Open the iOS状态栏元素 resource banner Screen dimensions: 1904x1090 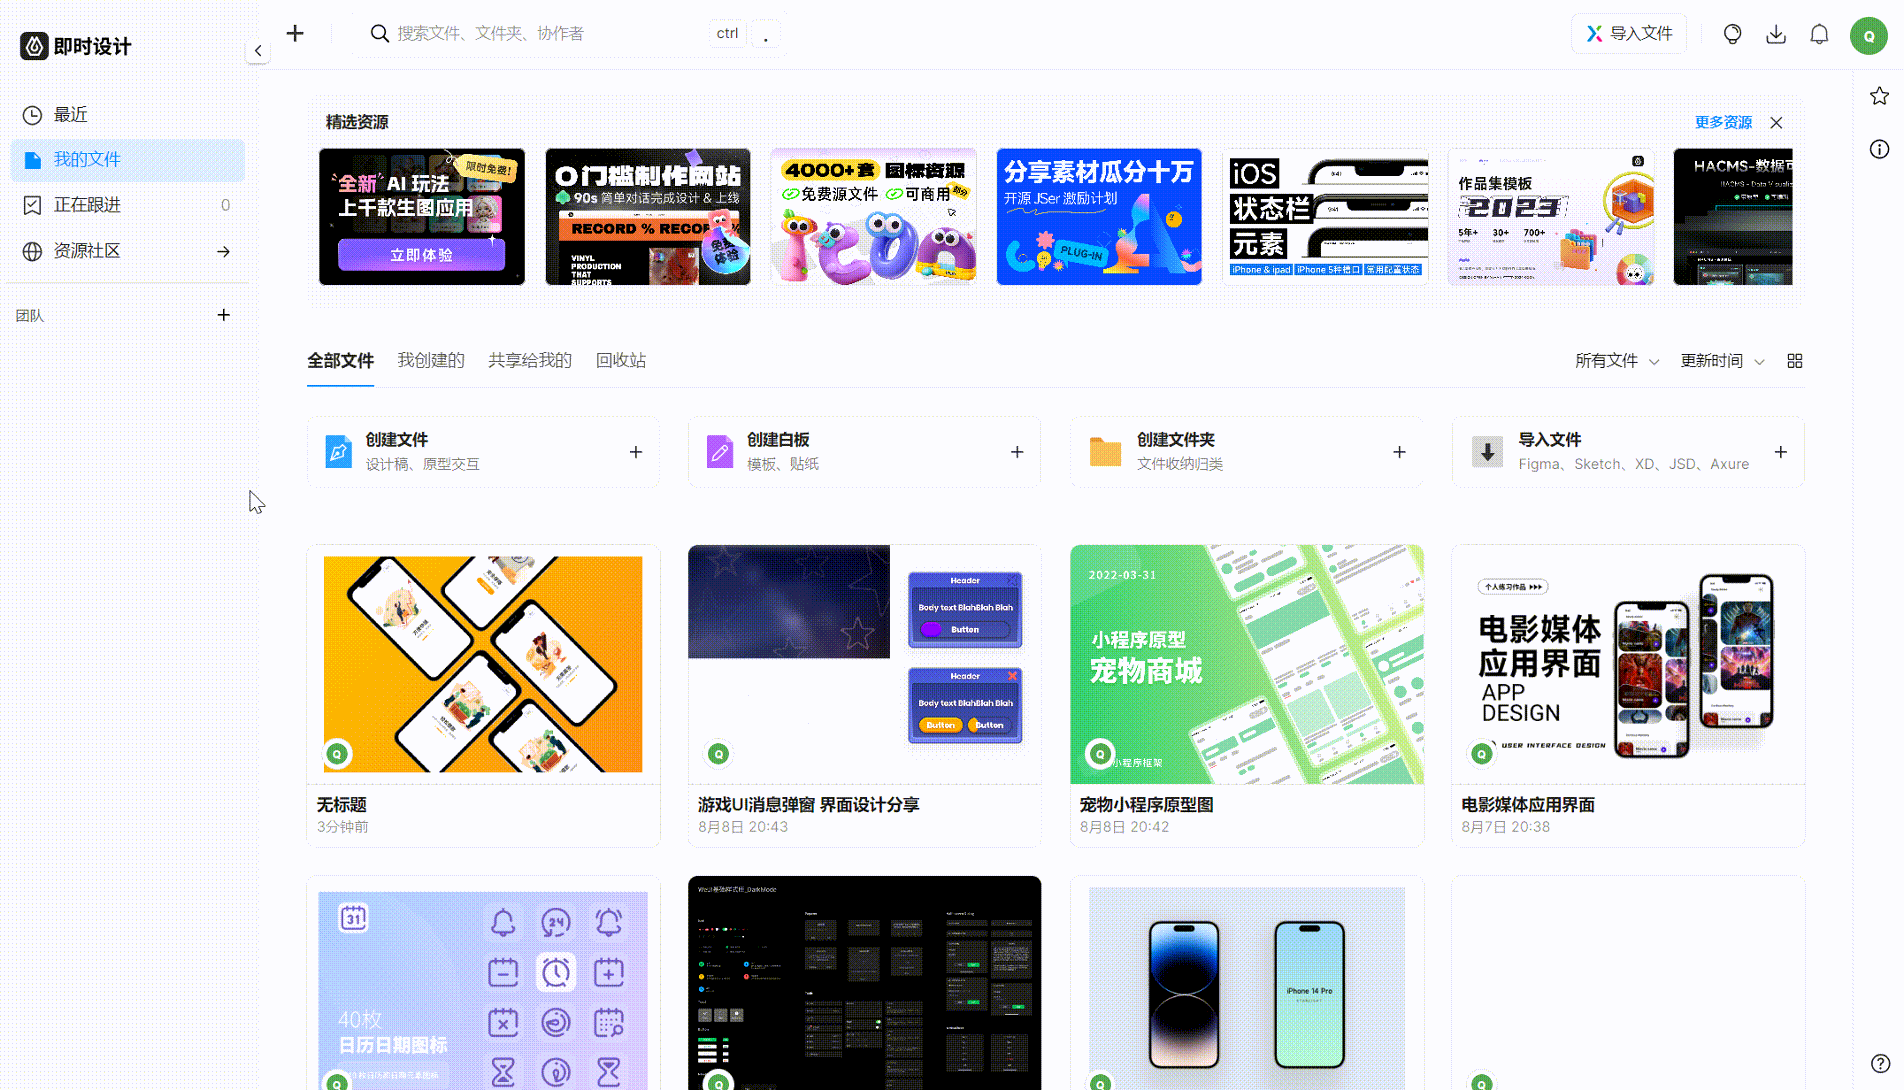(x=1325, y=217)
